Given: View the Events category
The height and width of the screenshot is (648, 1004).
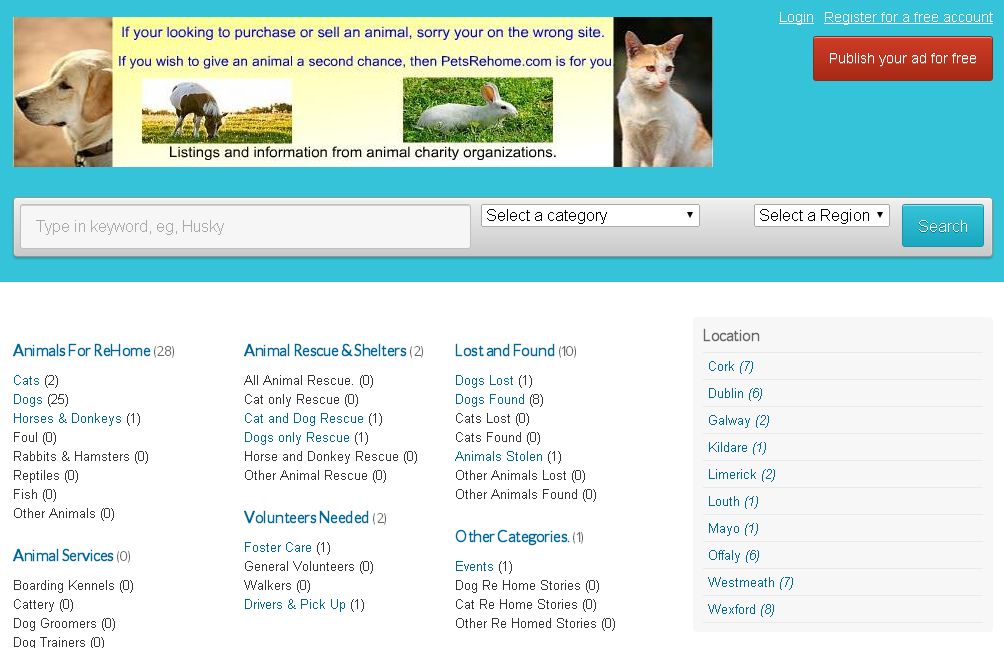Looking at the screenshot, I should (474, 567).
